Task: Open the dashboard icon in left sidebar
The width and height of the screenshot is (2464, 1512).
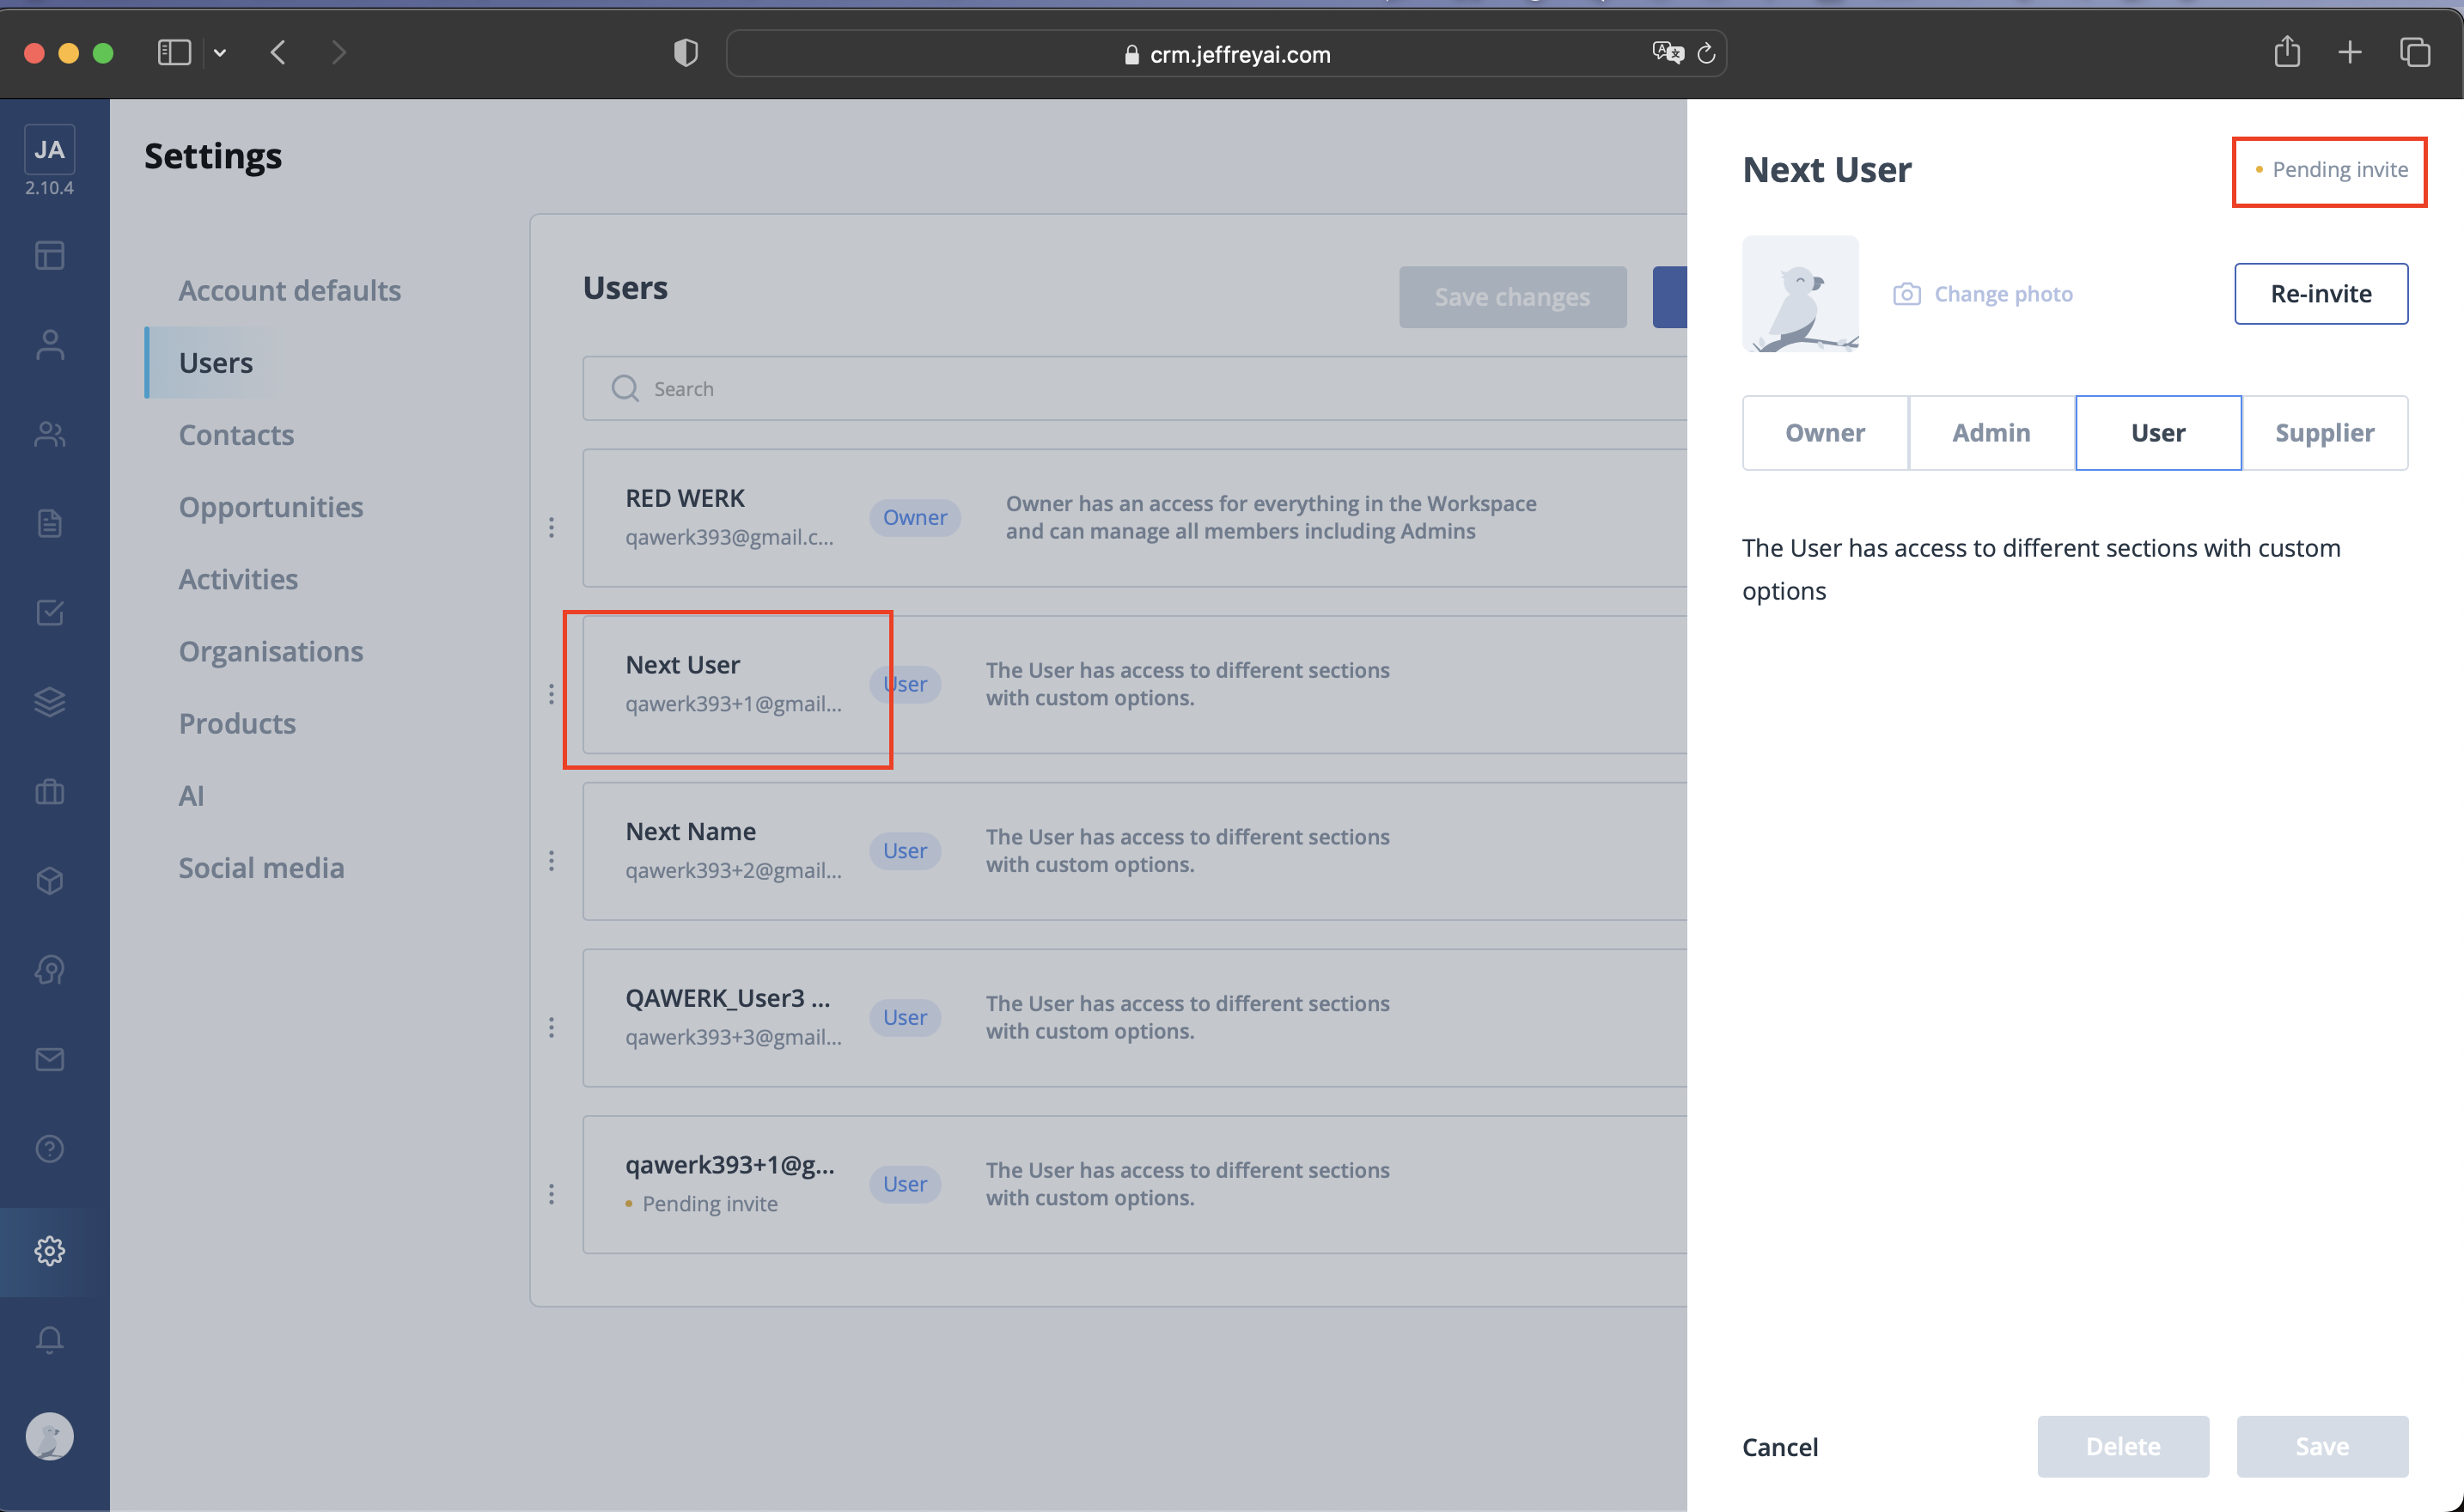Action: (x=49, y=255)
